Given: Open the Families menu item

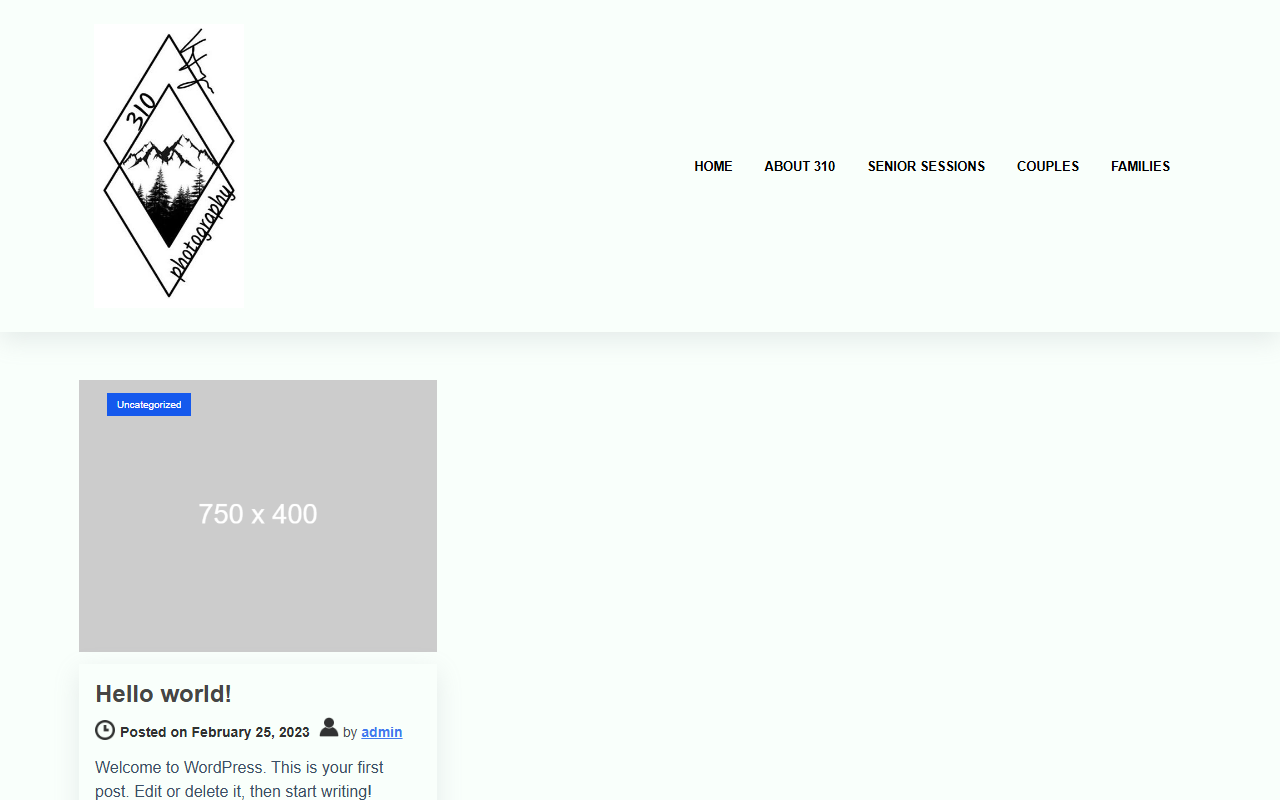Looking at the screenshot, I should point(1140,166).
